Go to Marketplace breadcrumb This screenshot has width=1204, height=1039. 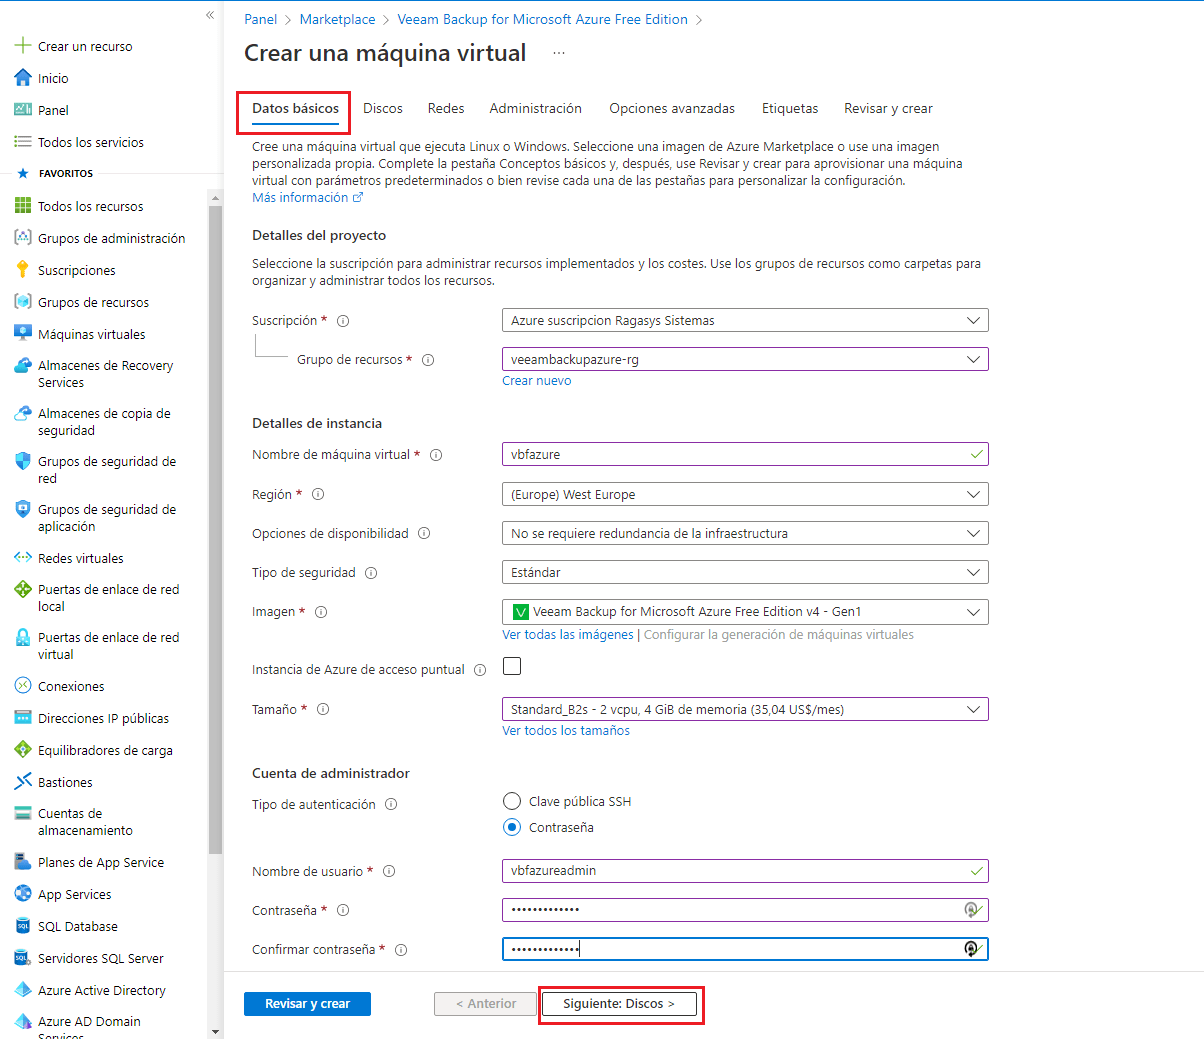coord(338,19)
